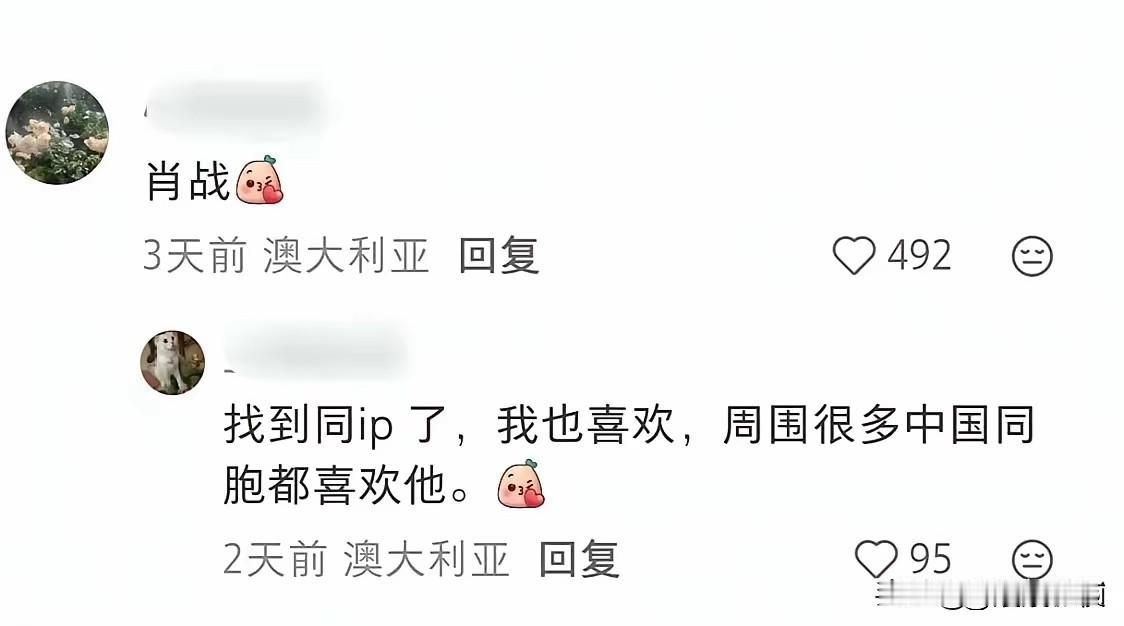Reply to the 肖战 comment via 回复

coord(499,255)
